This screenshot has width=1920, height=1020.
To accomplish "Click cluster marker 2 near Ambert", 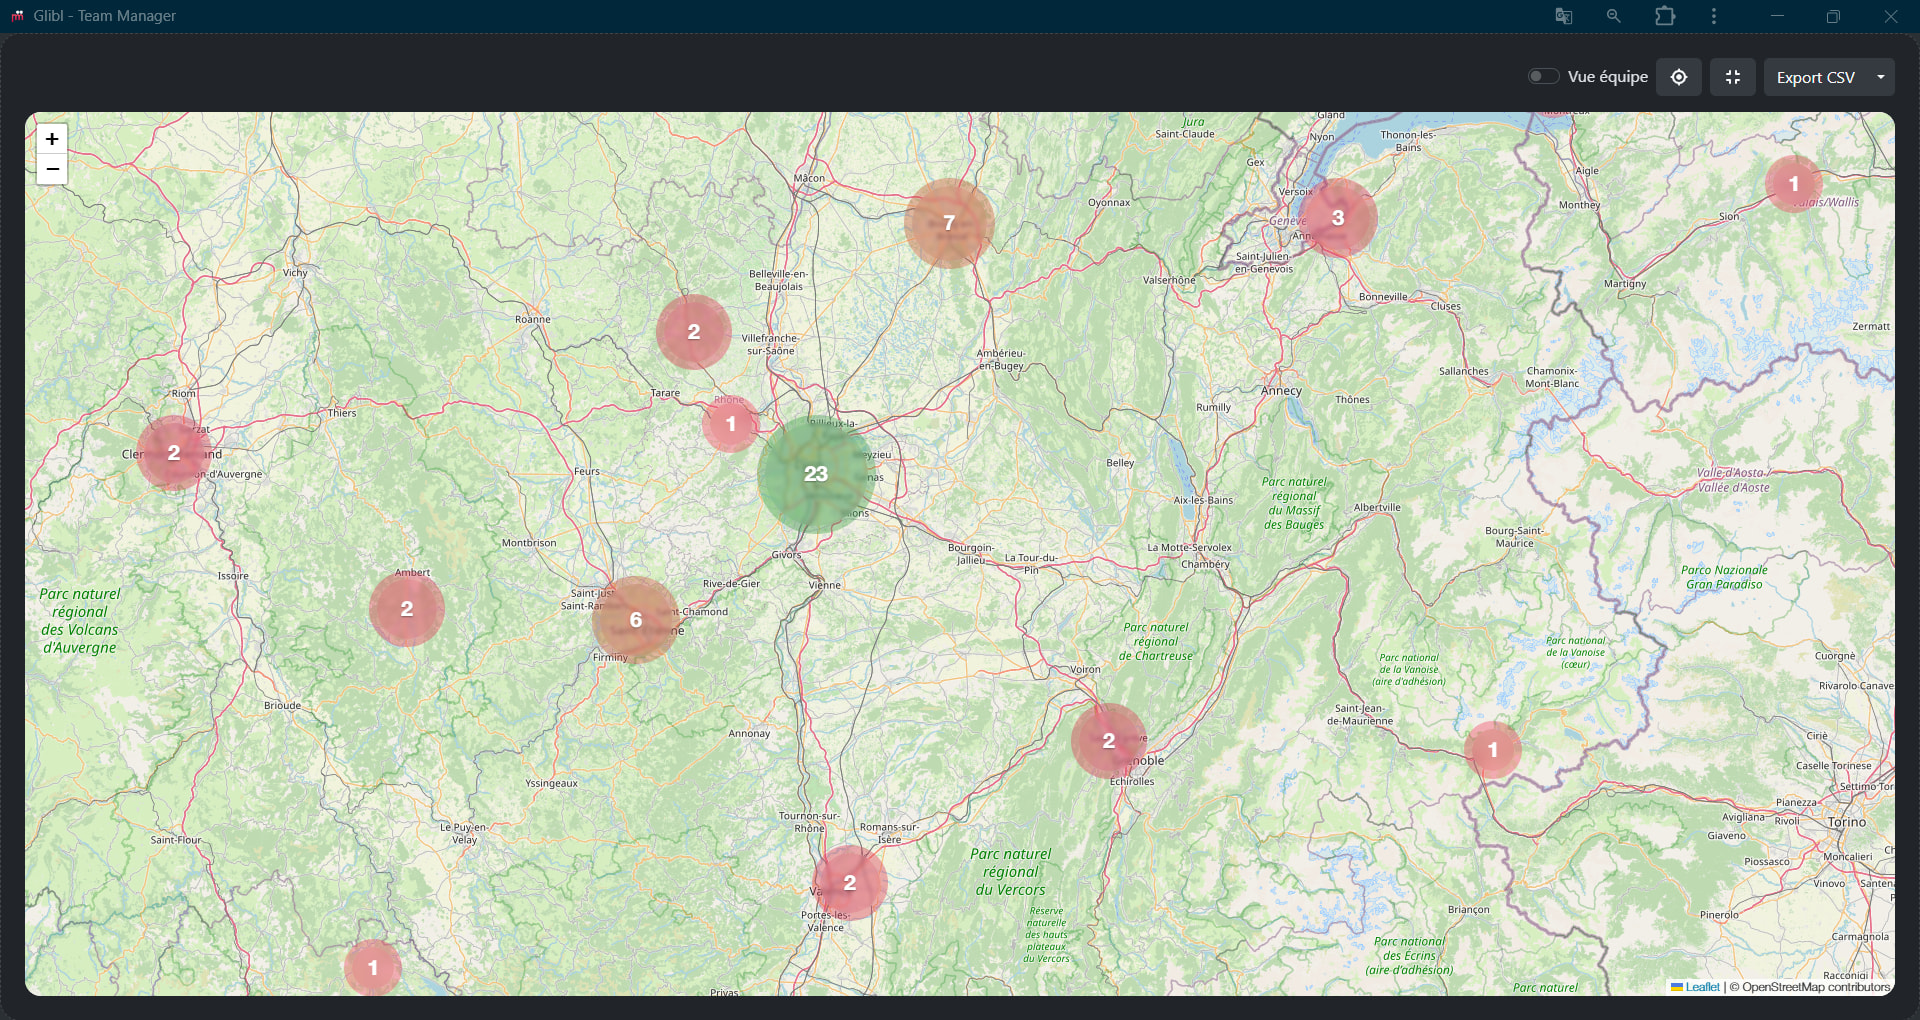I will pos(407,609).
